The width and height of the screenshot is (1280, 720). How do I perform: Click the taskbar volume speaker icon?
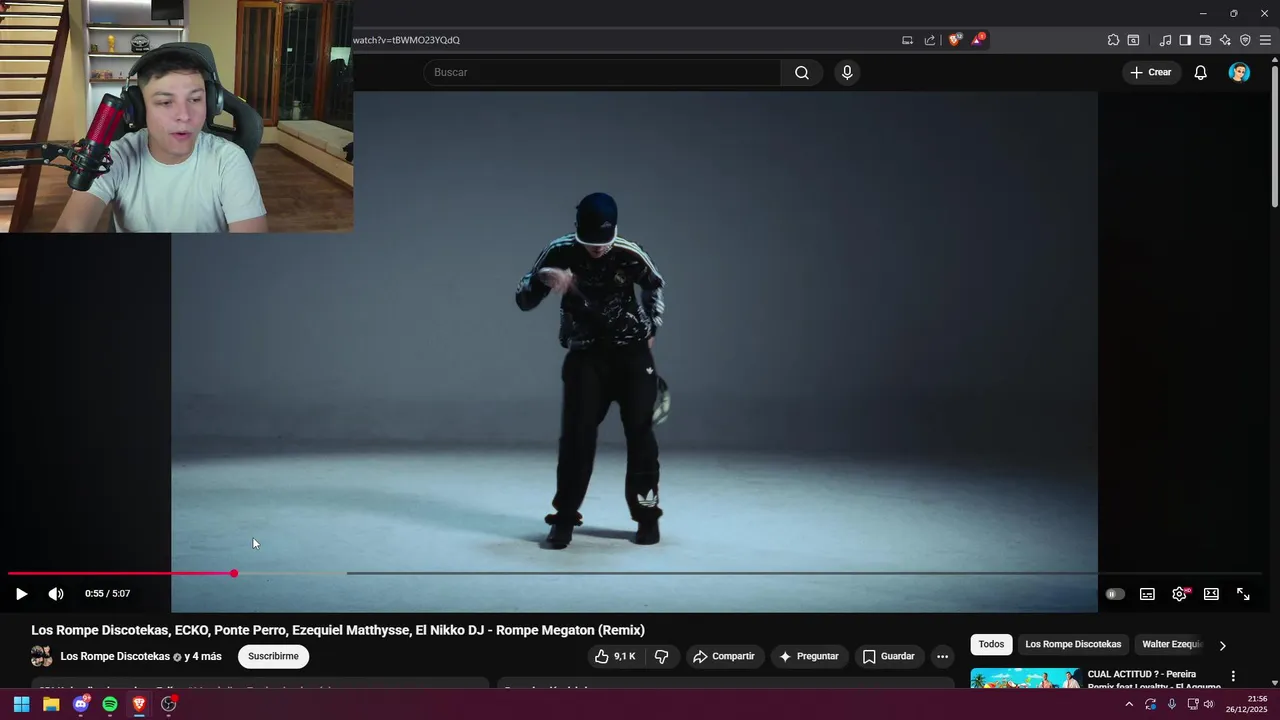1208,704
